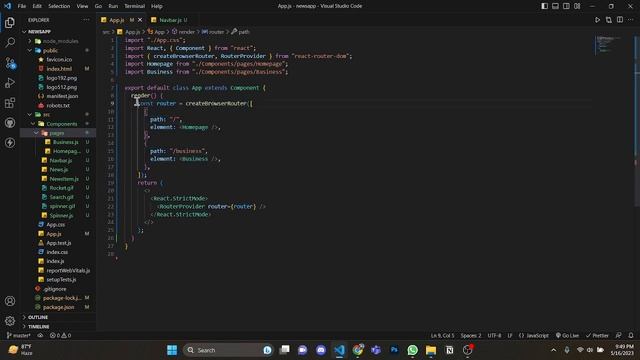Click the Spaces: 2 indentation setting

point(471,336)
